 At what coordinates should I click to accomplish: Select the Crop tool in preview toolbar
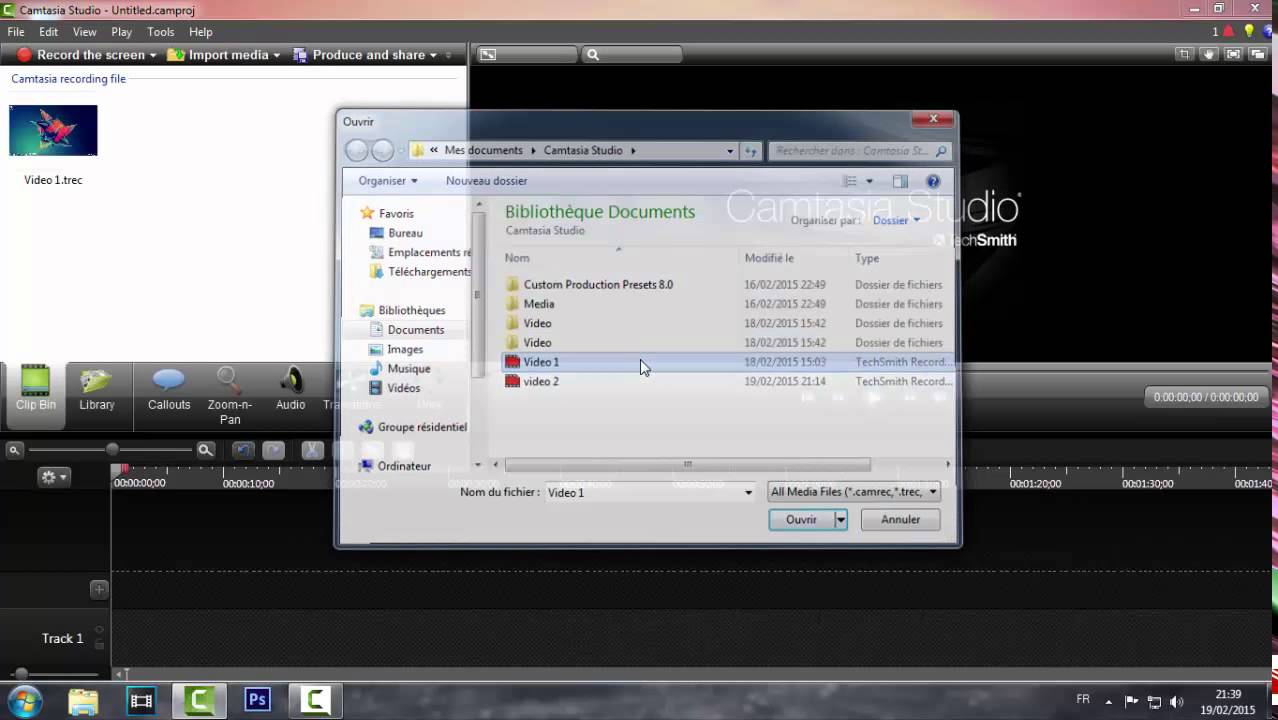pos(1184,55)
